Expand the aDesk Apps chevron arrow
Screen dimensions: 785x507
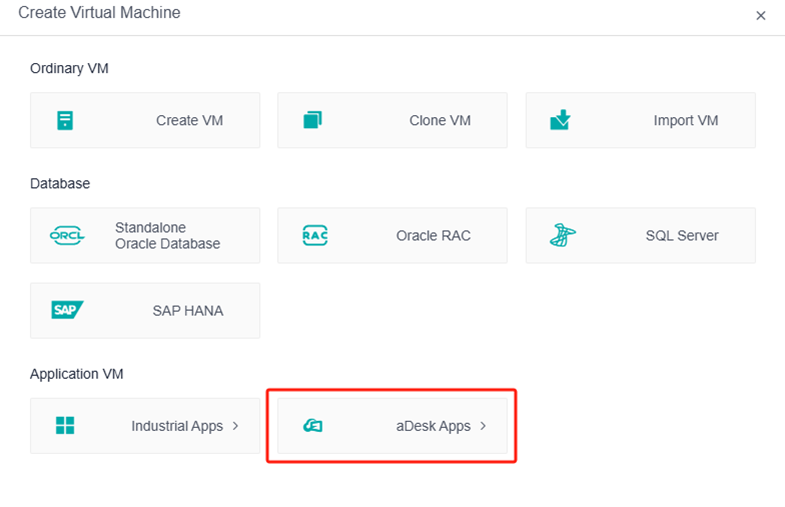[483, 425]
